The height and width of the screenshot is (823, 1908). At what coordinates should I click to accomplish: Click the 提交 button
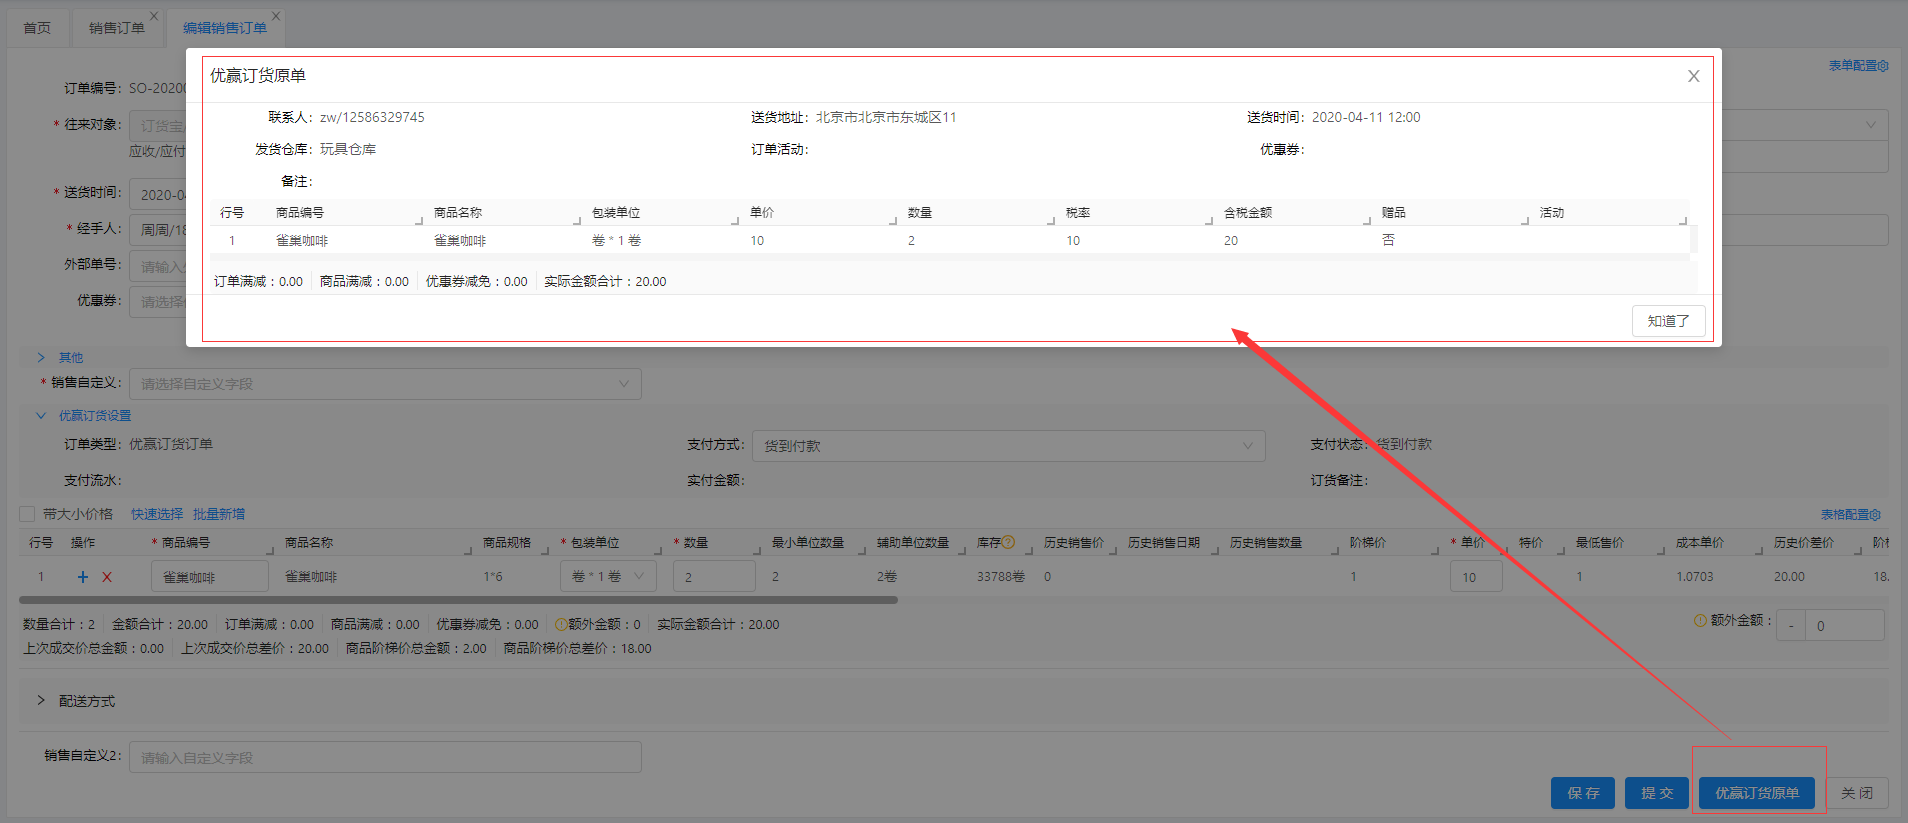pyautogui.click(x=1658, y=793)
